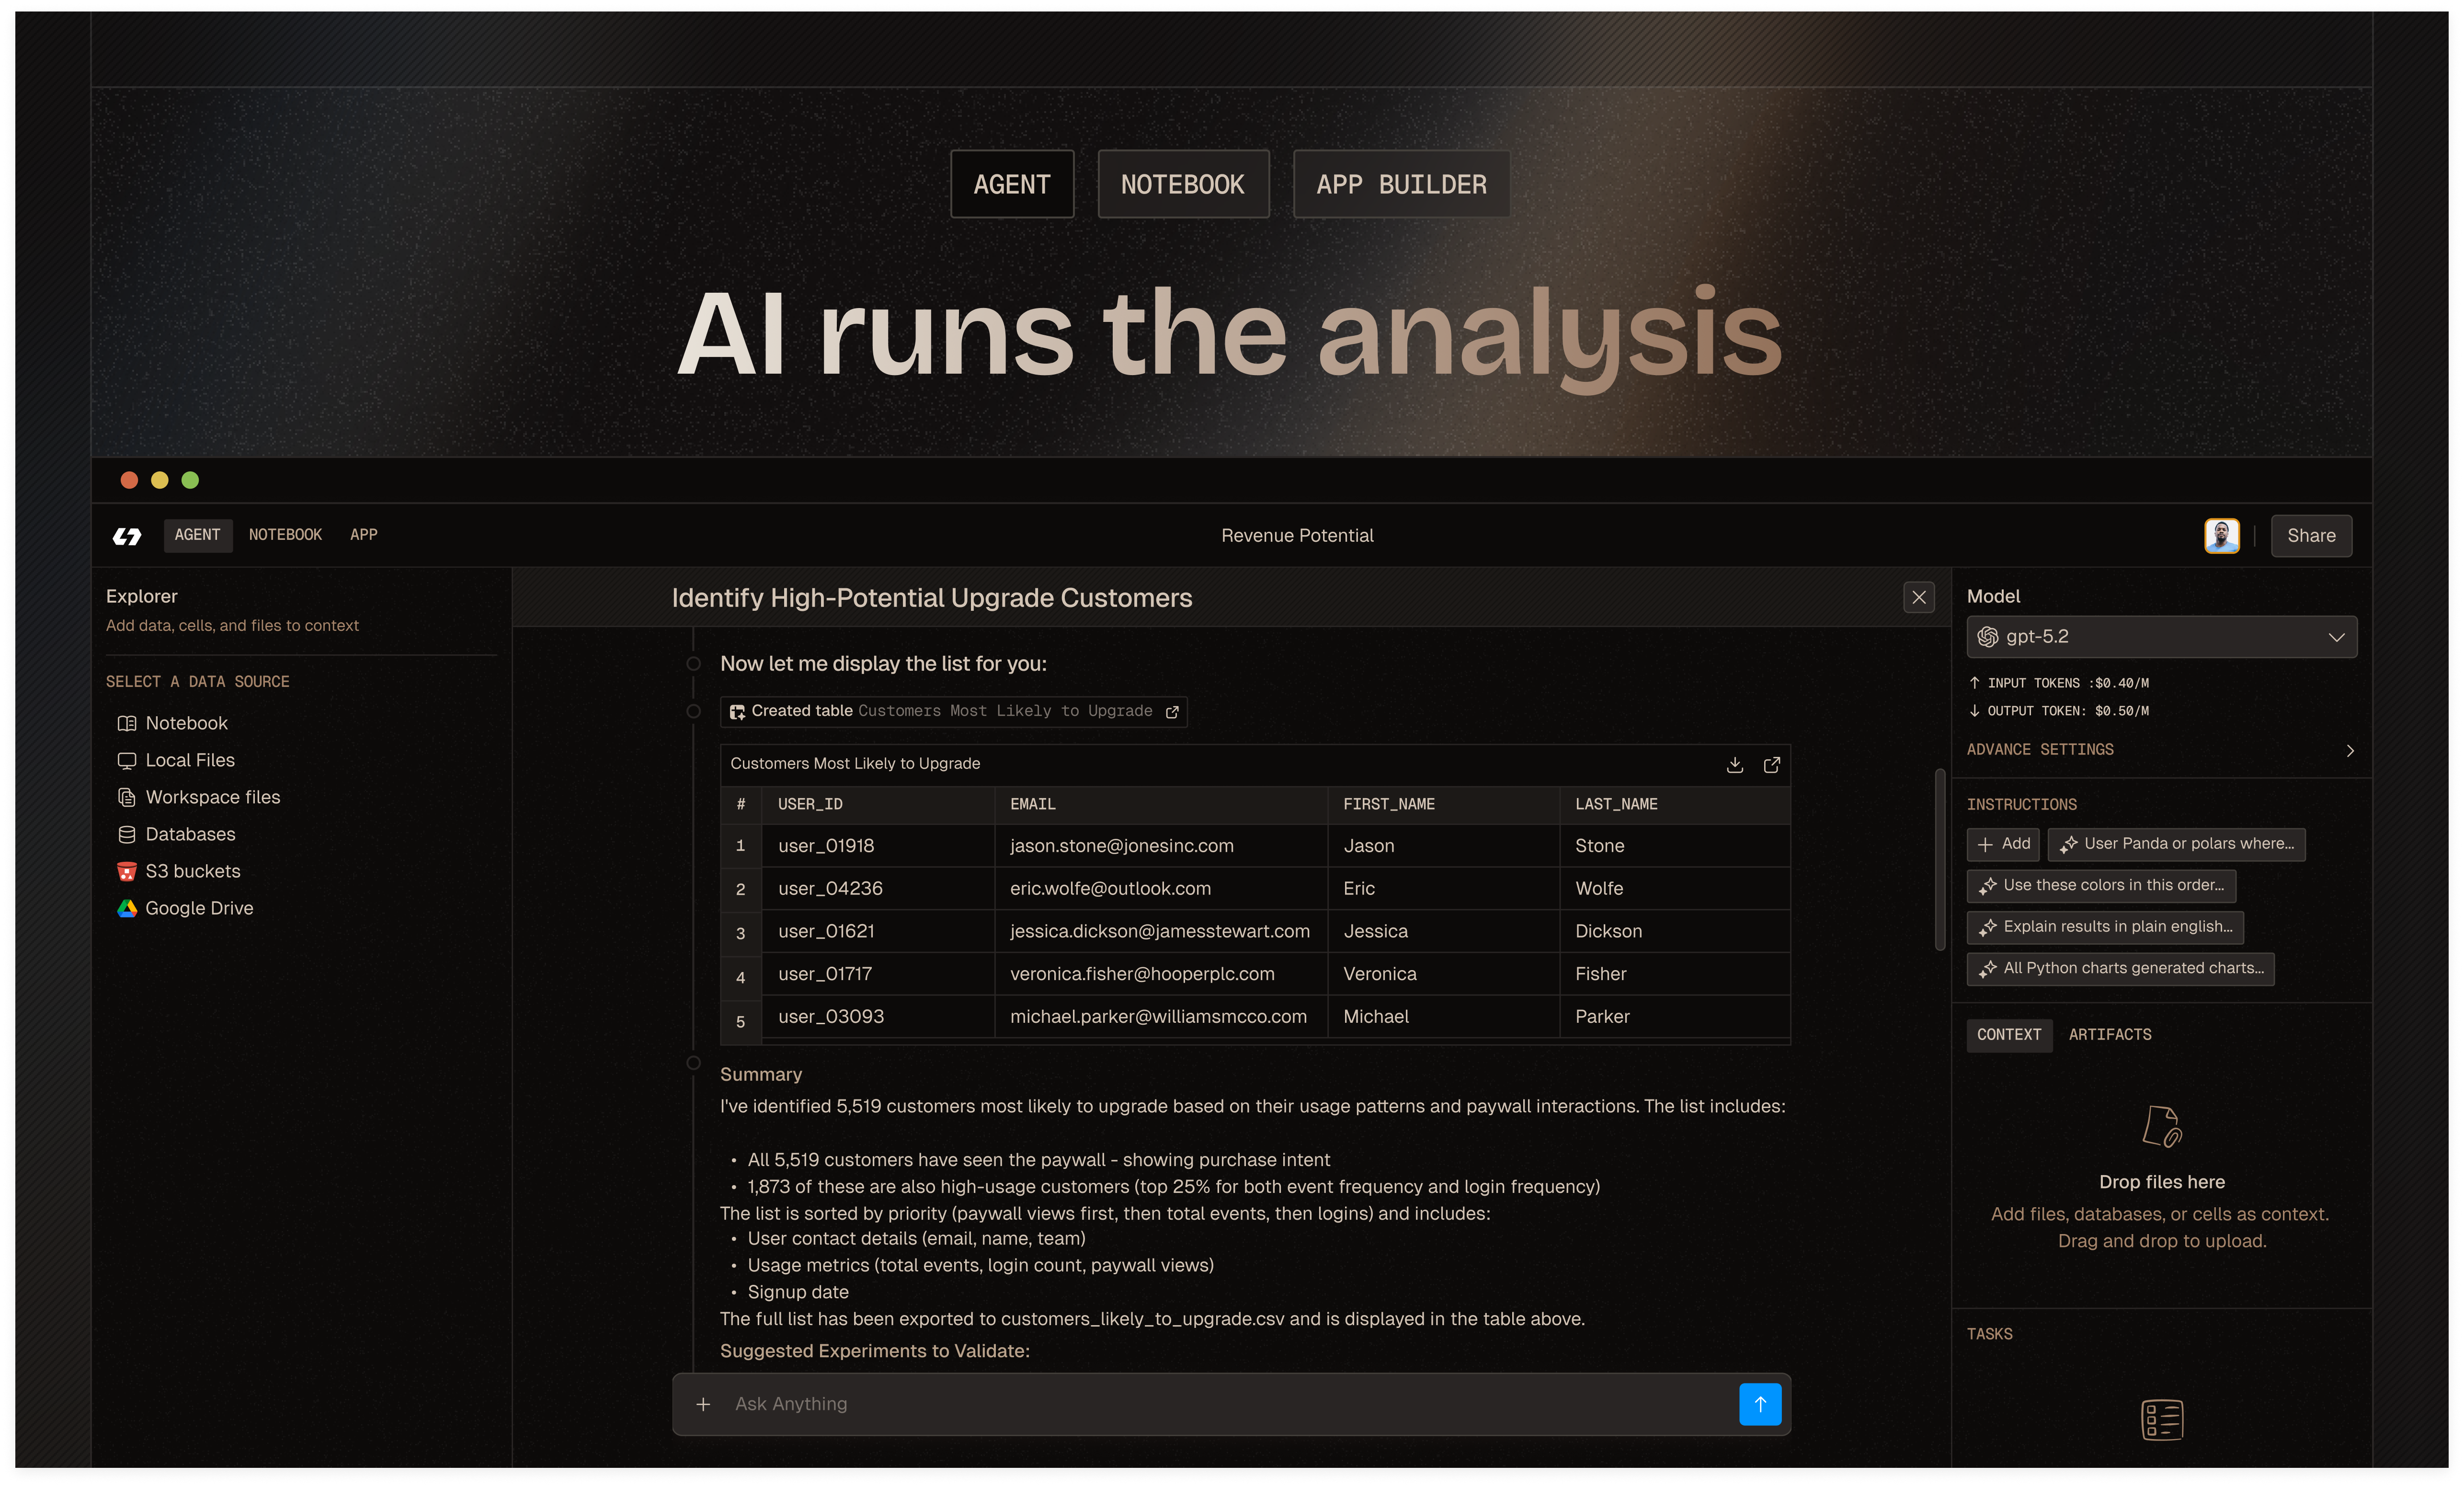Click the plus icon in Ask Anything bar

(x=703, y=1404)
